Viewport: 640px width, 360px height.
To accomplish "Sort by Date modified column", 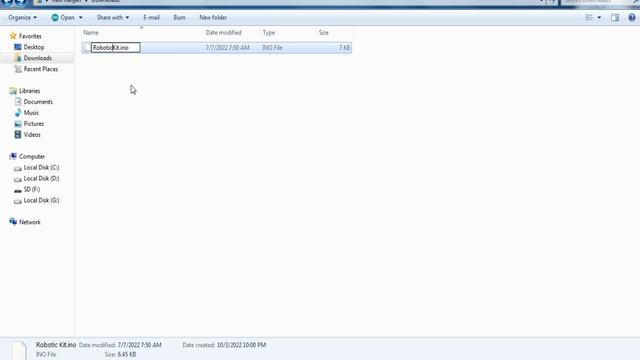I will click(x=223, y=32).
